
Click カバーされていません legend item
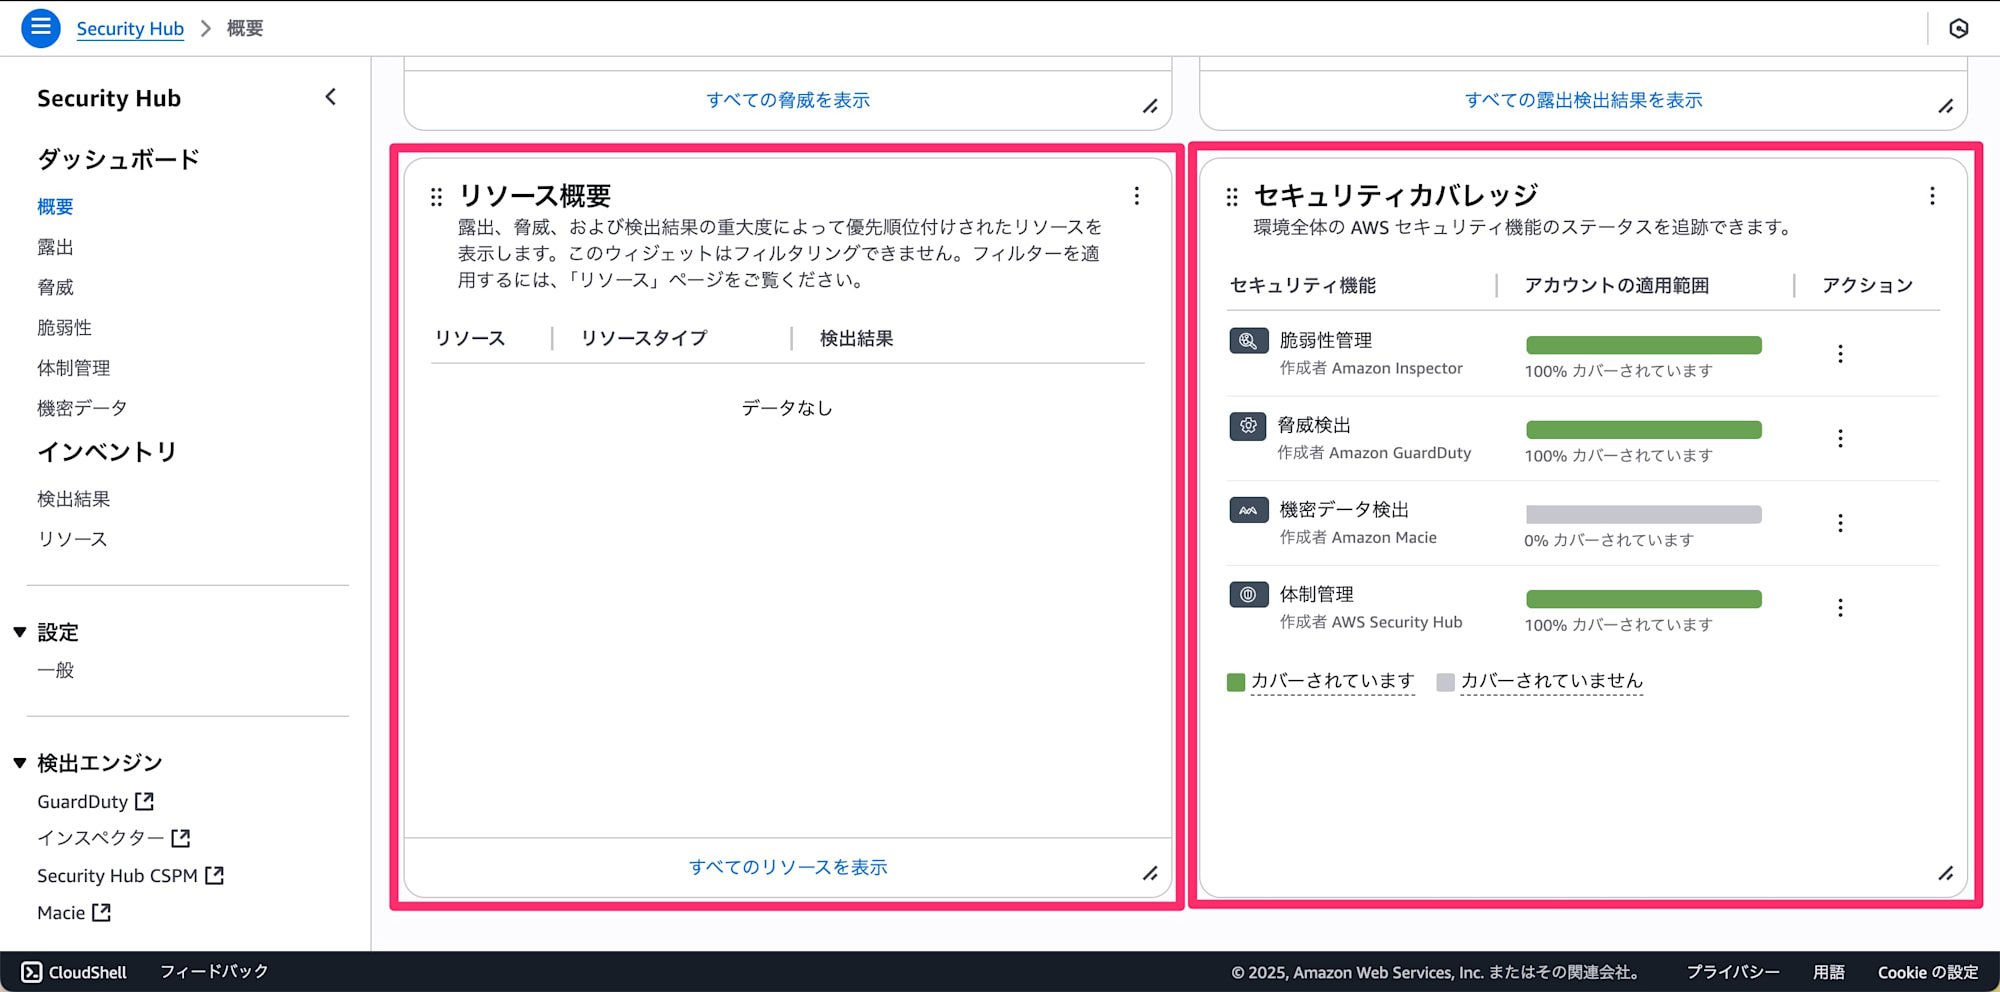(1540, 681)
